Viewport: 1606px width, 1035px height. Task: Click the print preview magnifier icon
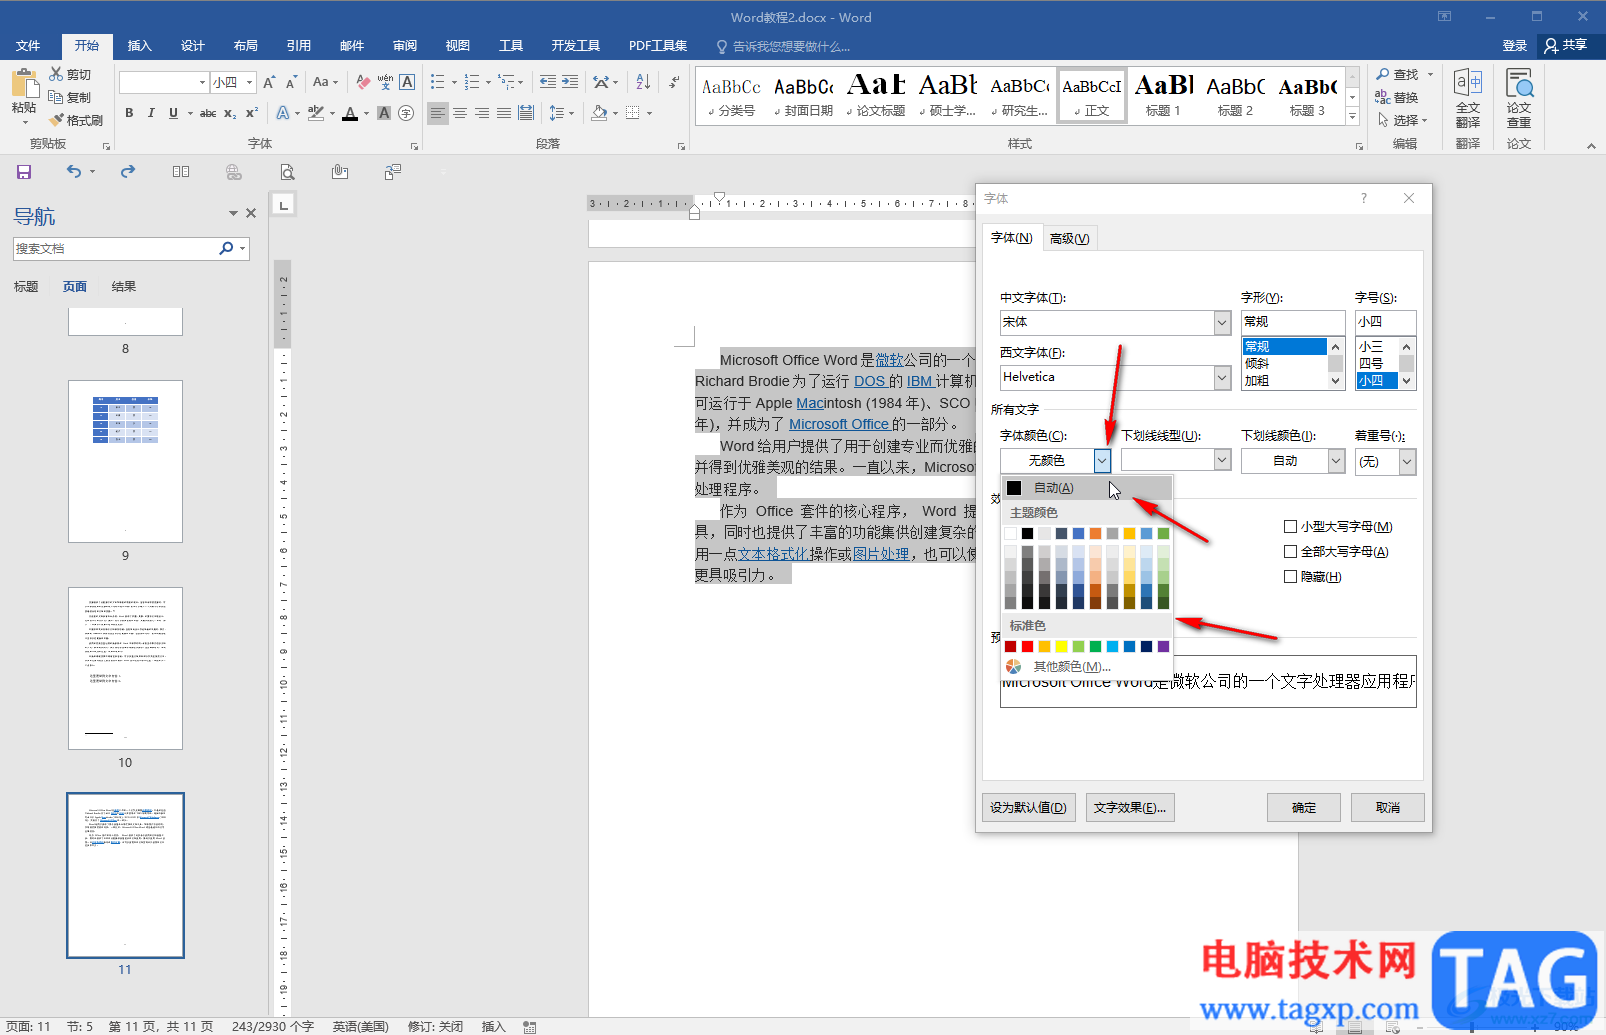(287, 172)
